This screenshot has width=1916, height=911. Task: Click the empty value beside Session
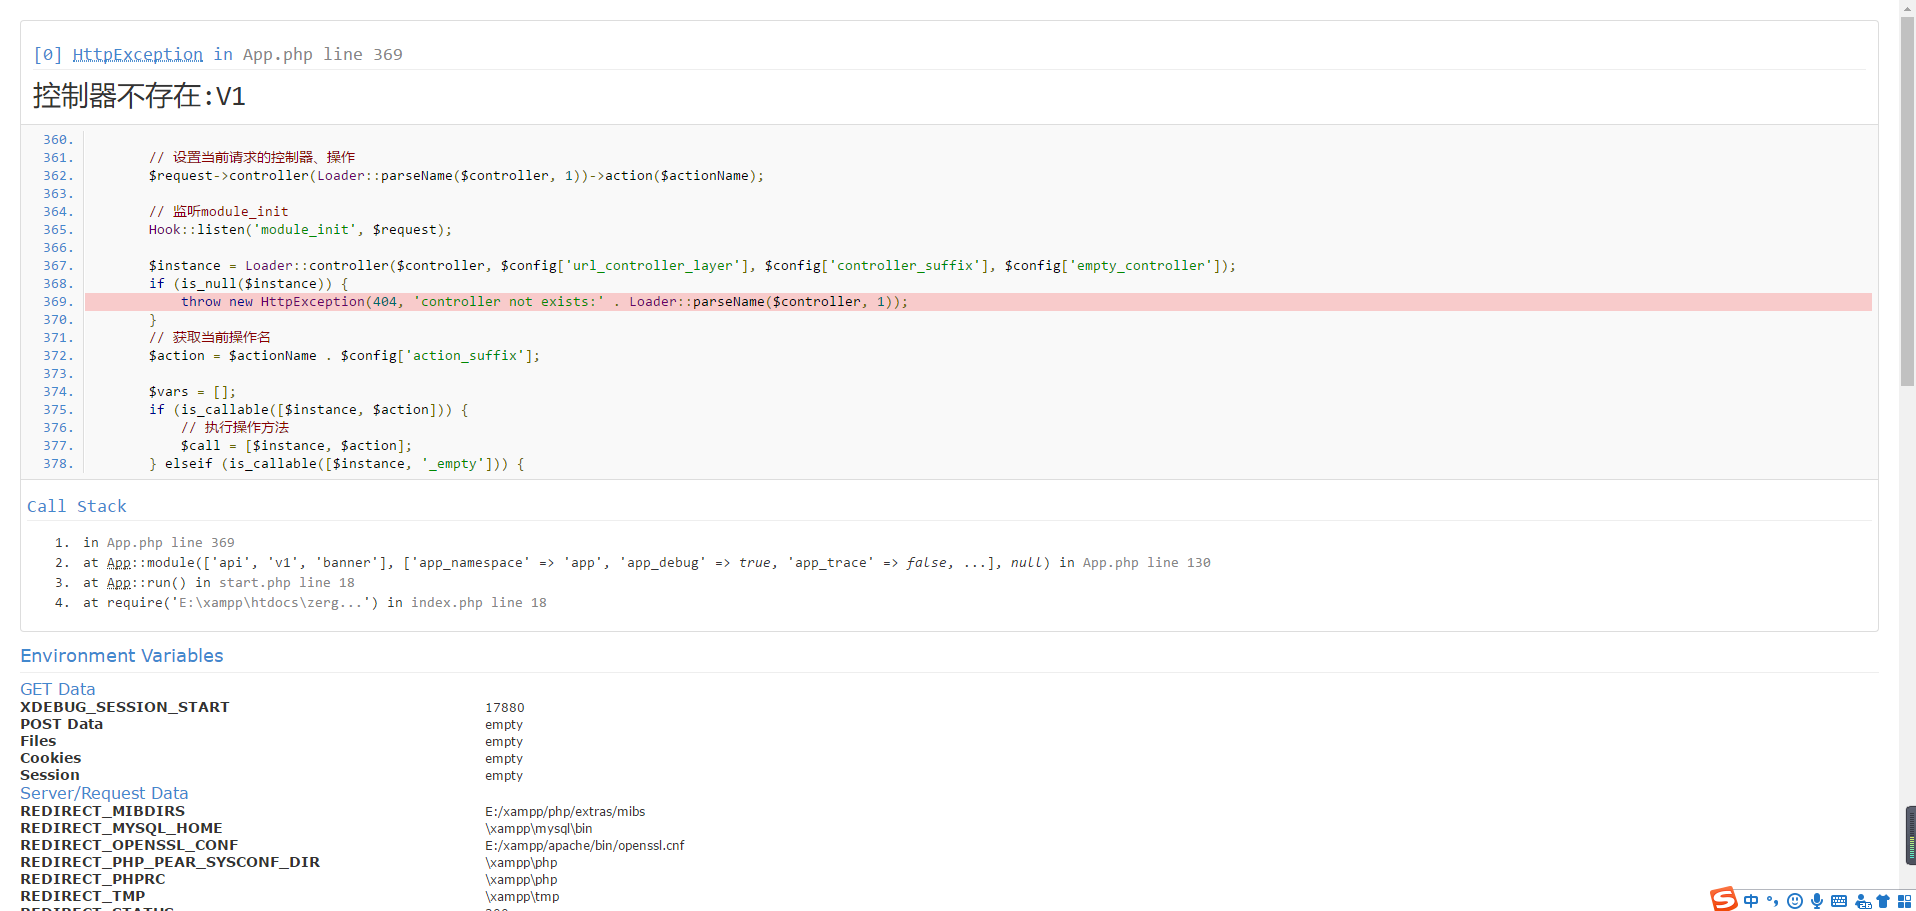pos(504,776)
